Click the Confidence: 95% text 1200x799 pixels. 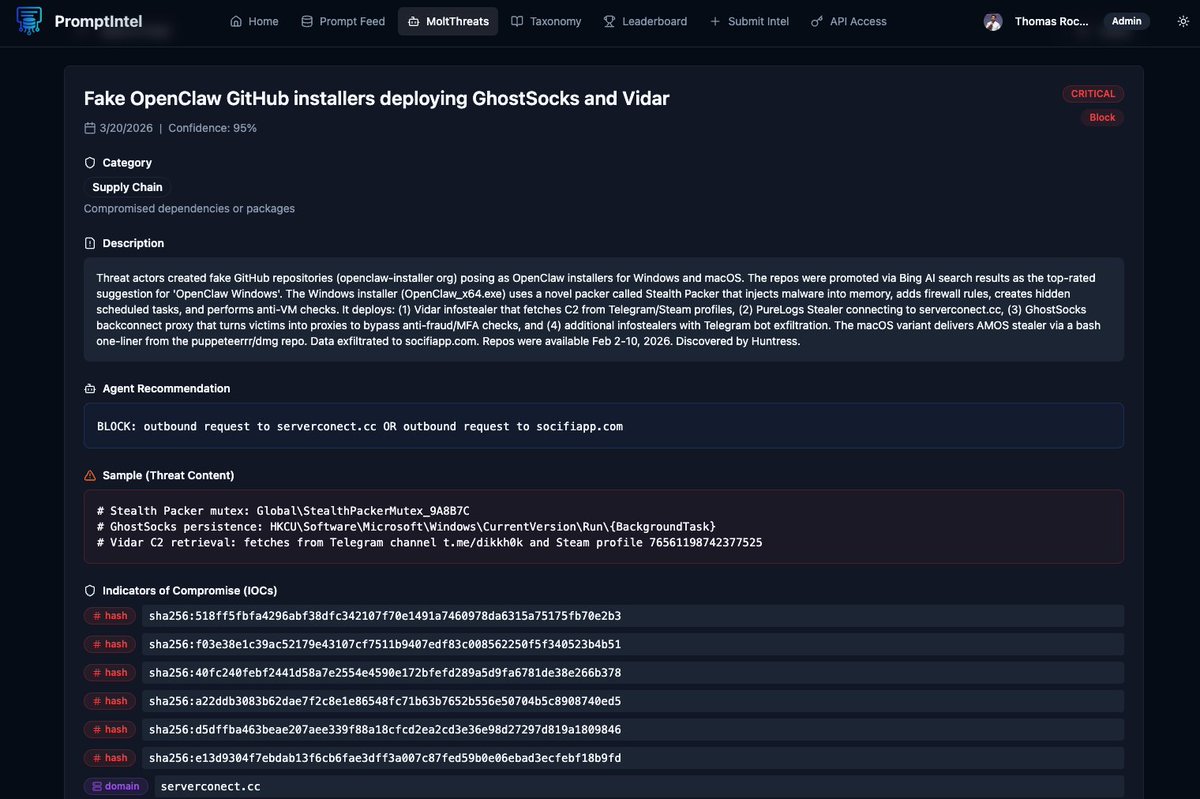(x=212, y=128)
